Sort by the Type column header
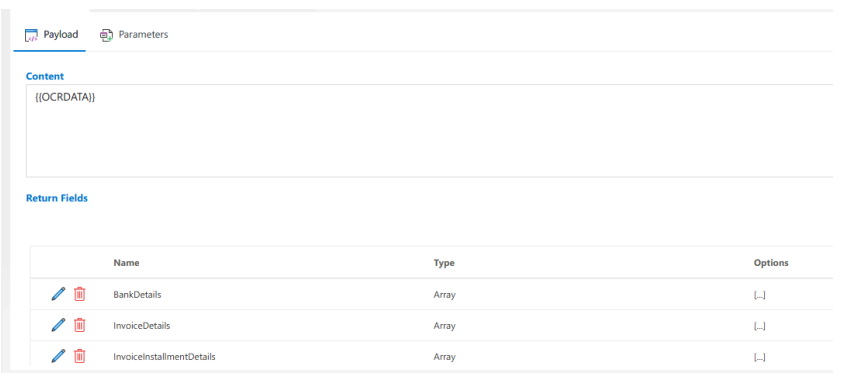844x377 pixels. pos(444,263)
